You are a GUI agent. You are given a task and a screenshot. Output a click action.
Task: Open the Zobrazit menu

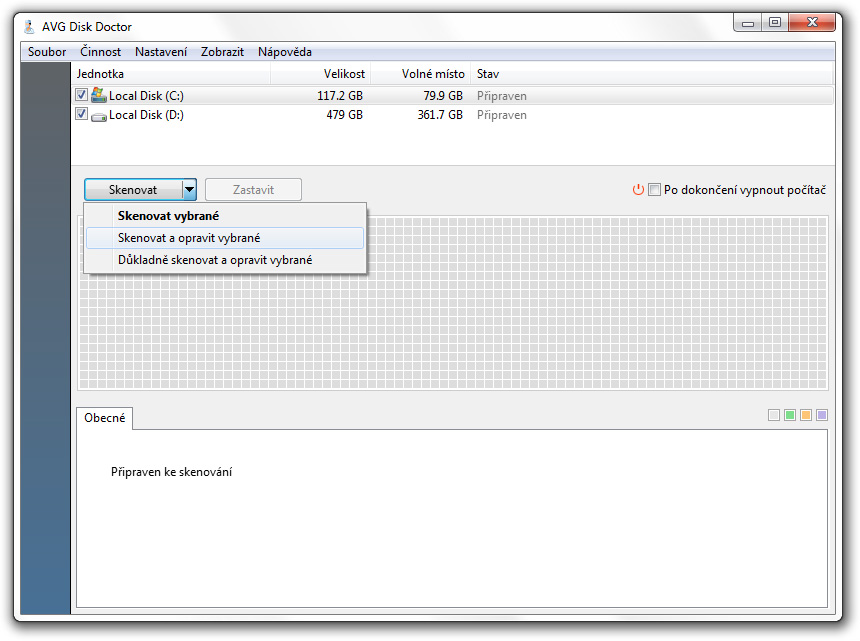[222, 52]
